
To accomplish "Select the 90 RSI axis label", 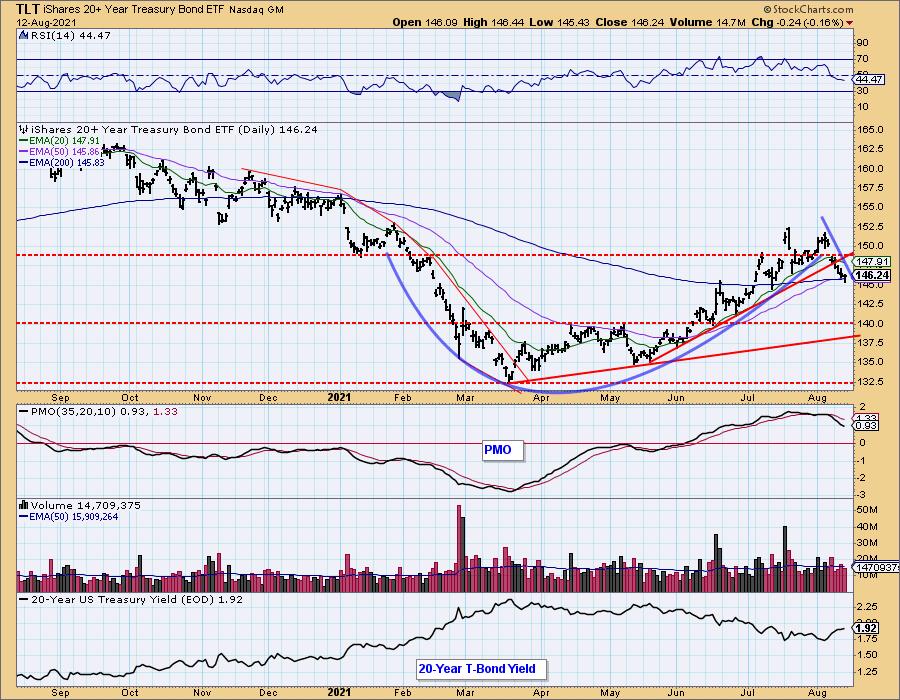I will [x=863, y=42].
